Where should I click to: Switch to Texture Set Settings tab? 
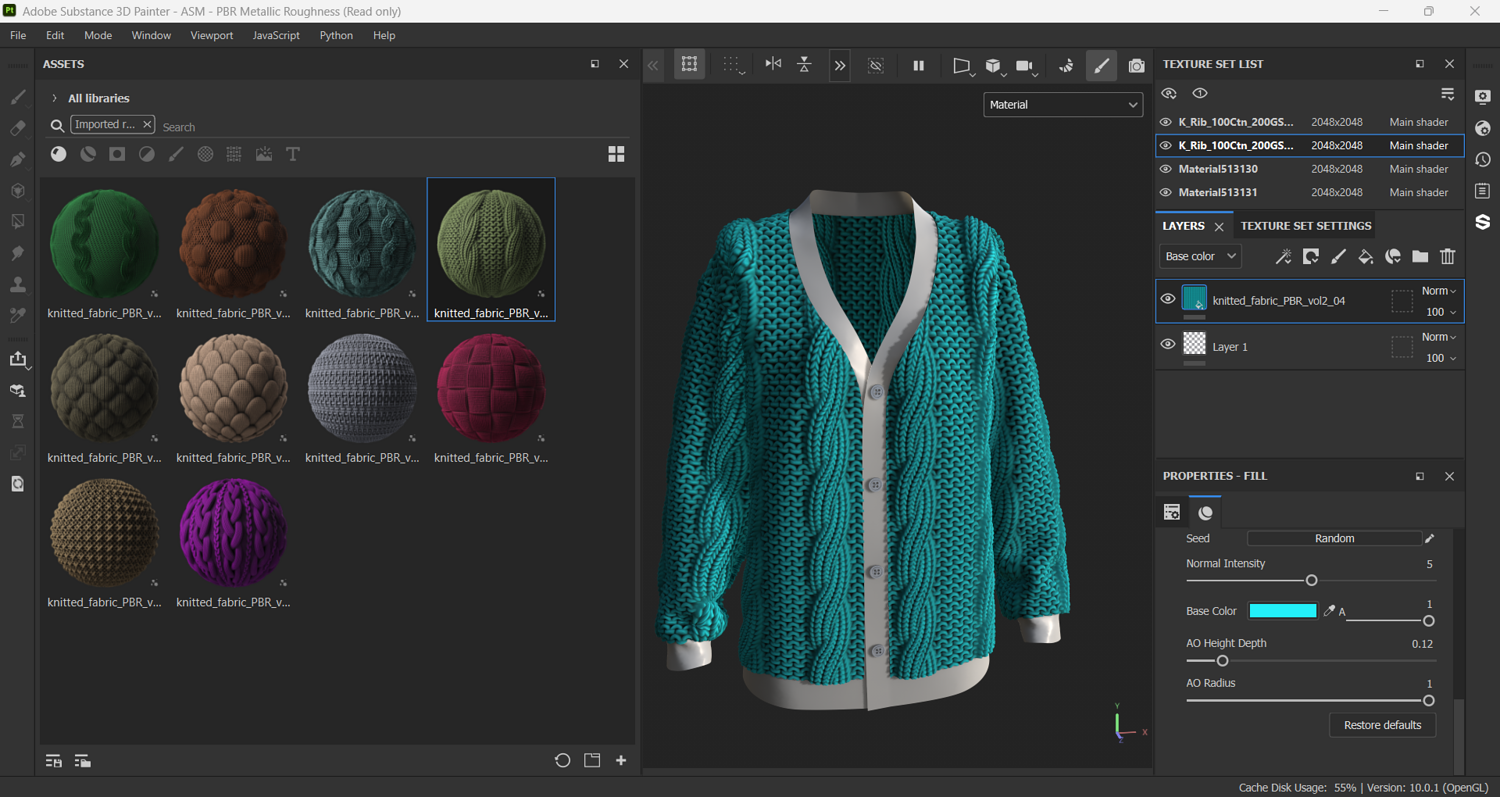coord(1305,226)
